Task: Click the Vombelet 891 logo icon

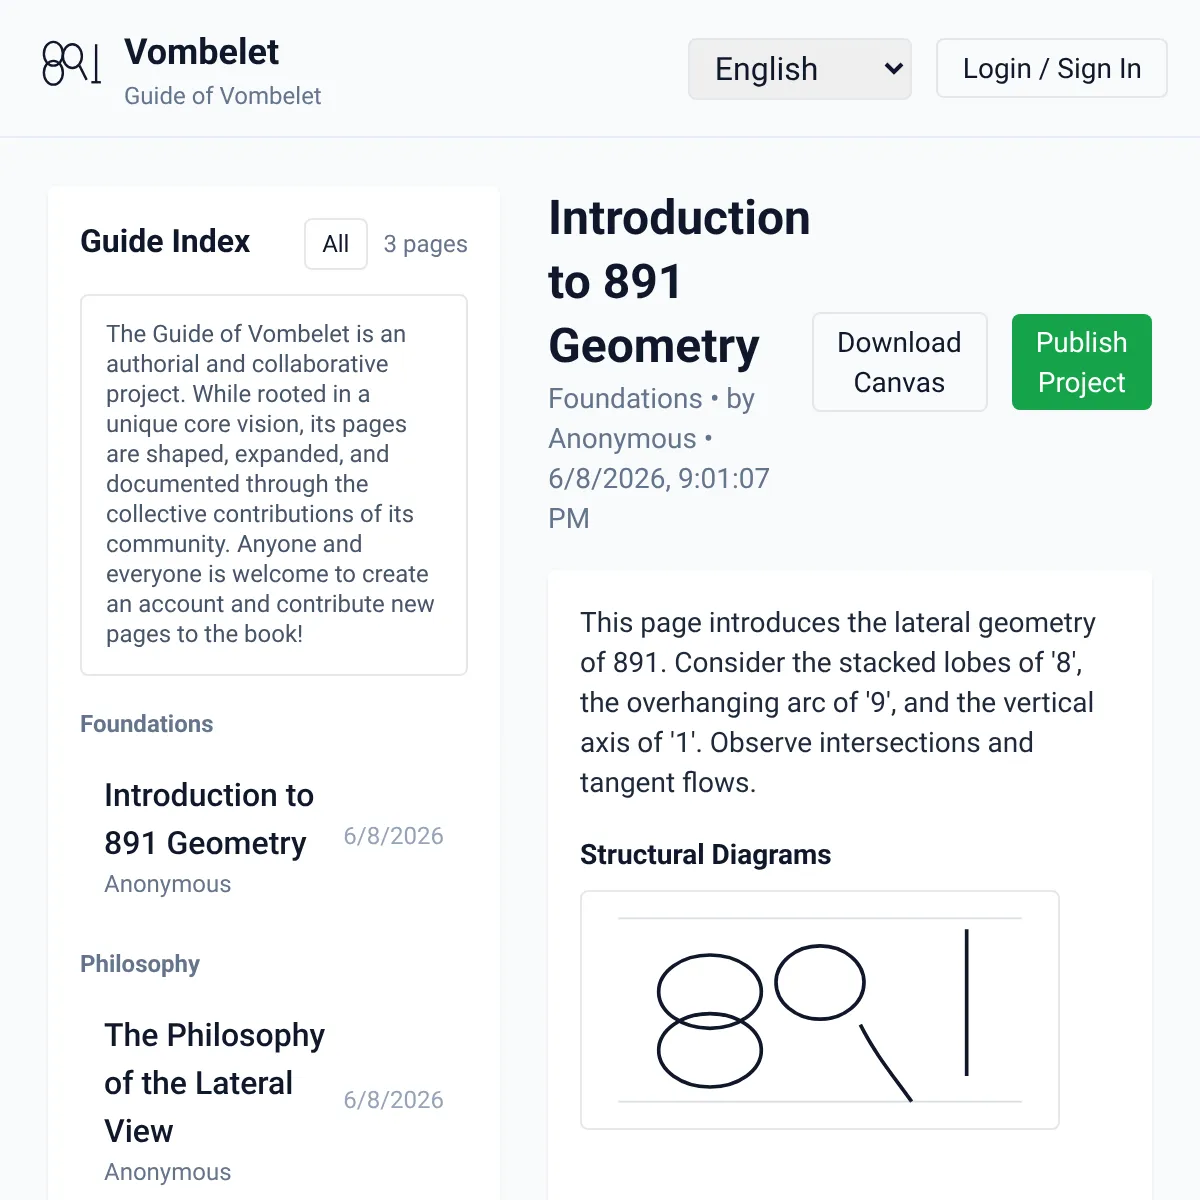Action: point(71,64)
